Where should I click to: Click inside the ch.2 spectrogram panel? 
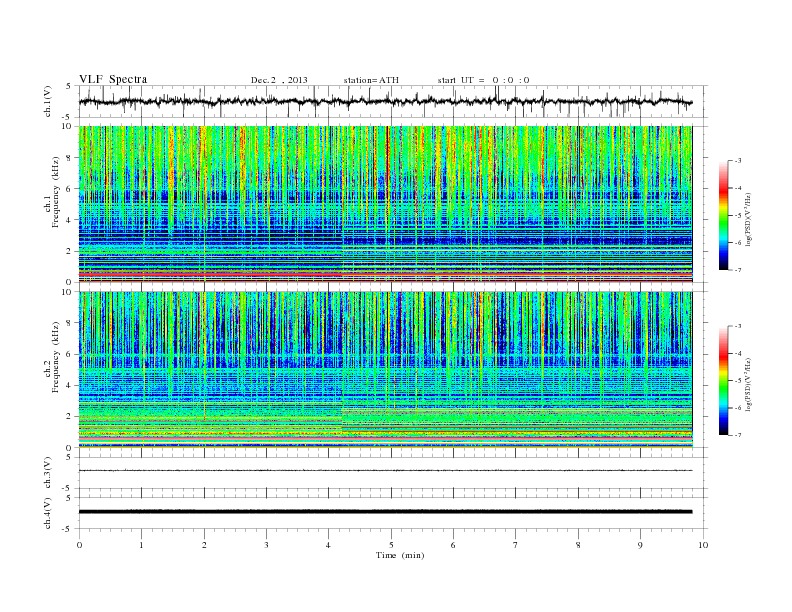(385, 369)
